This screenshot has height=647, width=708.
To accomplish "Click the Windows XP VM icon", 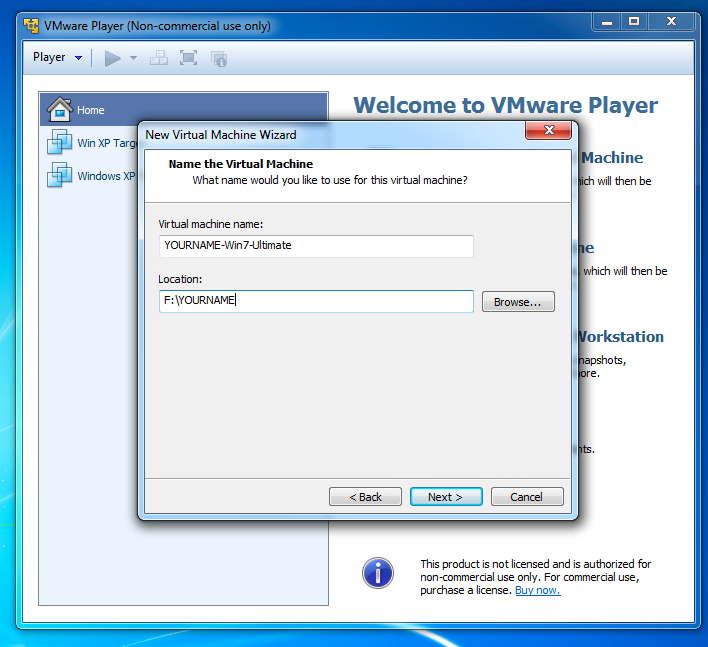I will [59, 175].
